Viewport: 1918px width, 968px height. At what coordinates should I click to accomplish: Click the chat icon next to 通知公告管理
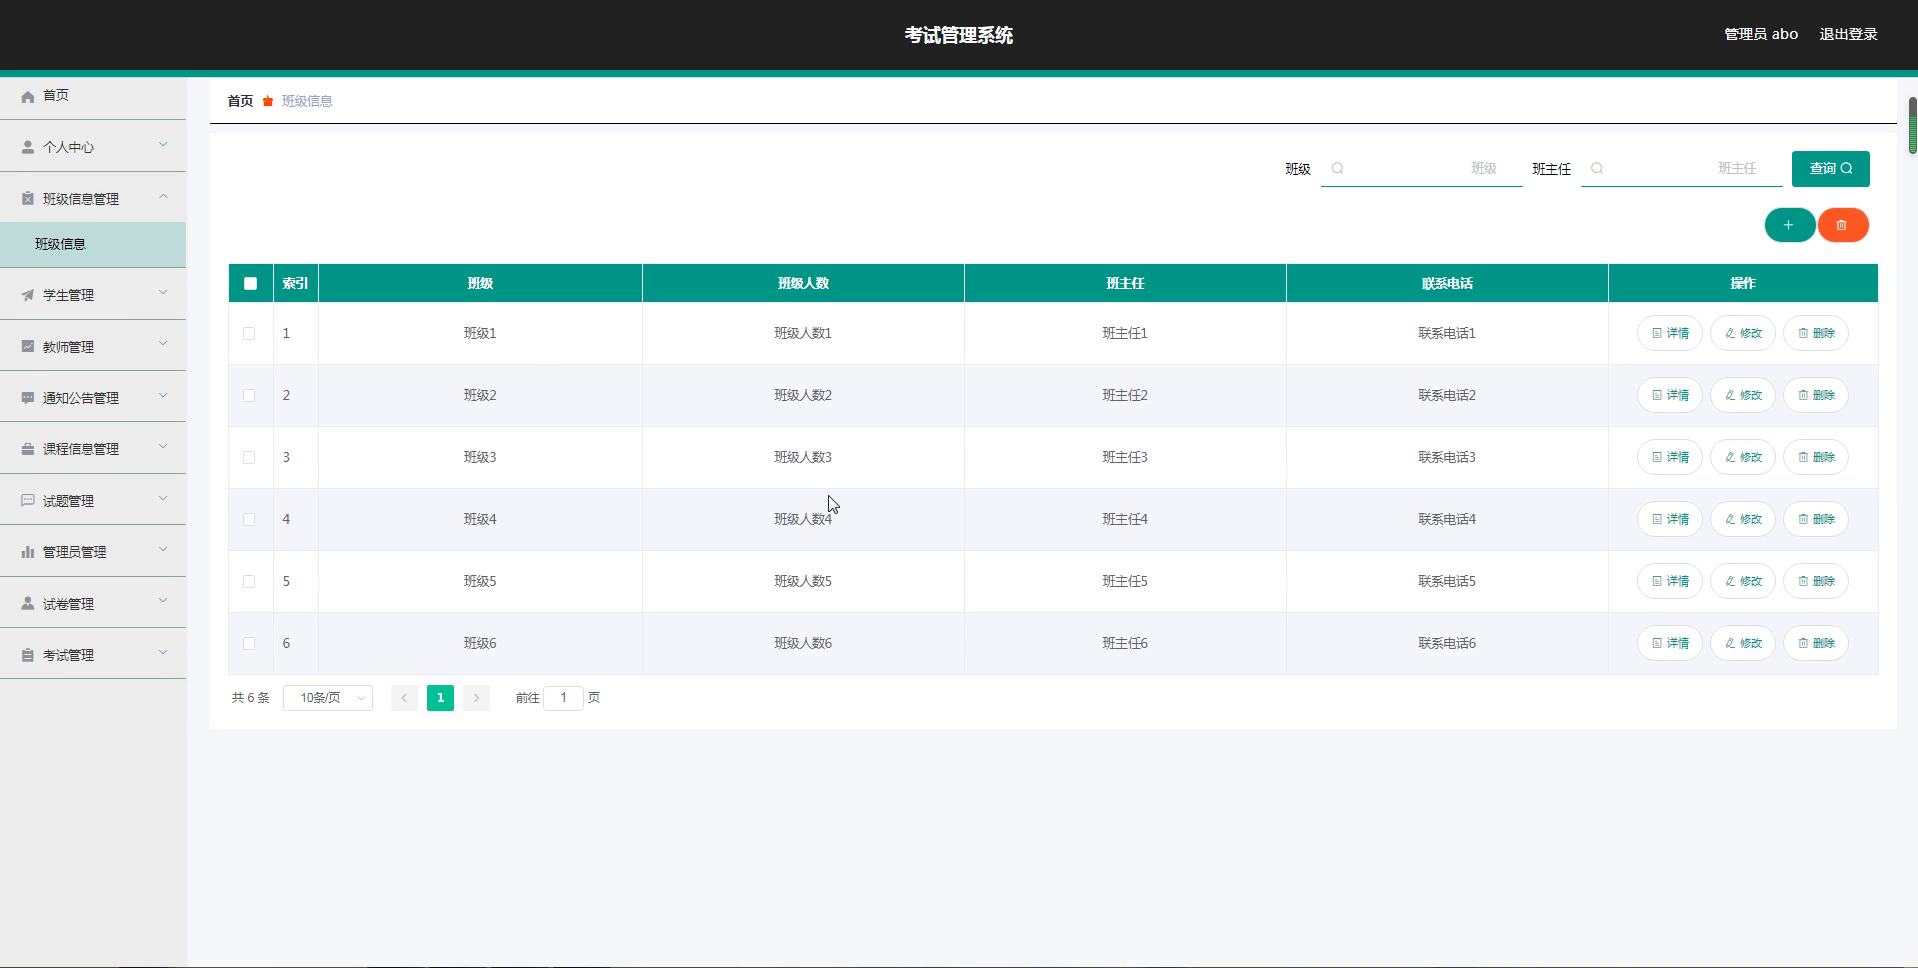coord(28,398)
